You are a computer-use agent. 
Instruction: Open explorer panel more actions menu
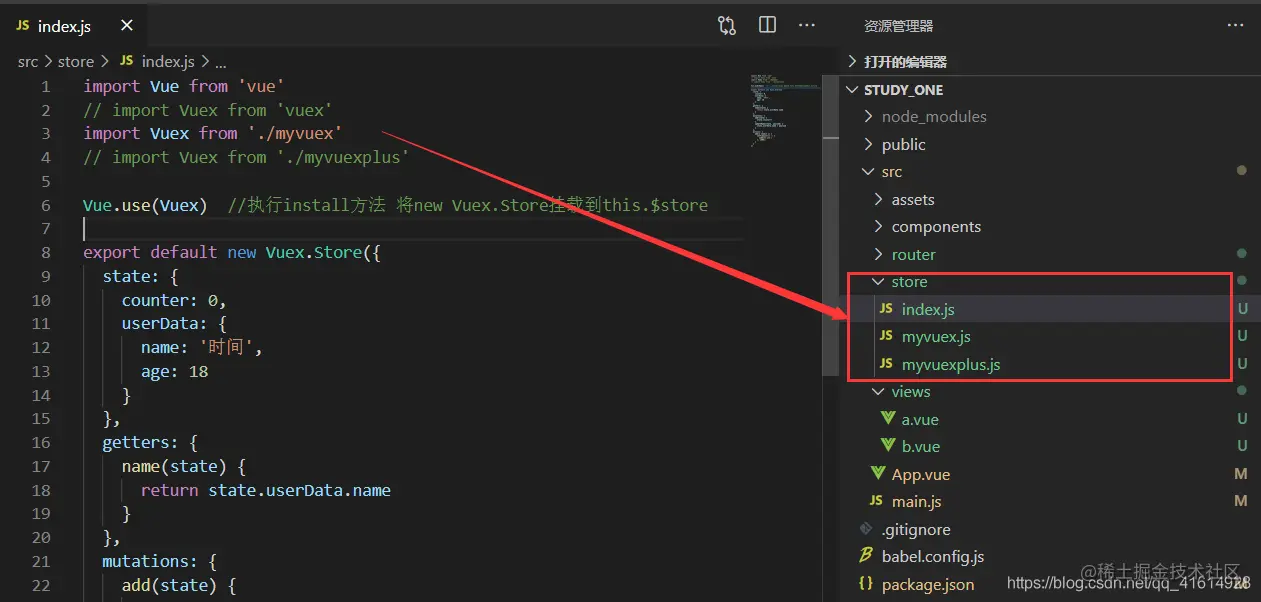coord(1236,26)
